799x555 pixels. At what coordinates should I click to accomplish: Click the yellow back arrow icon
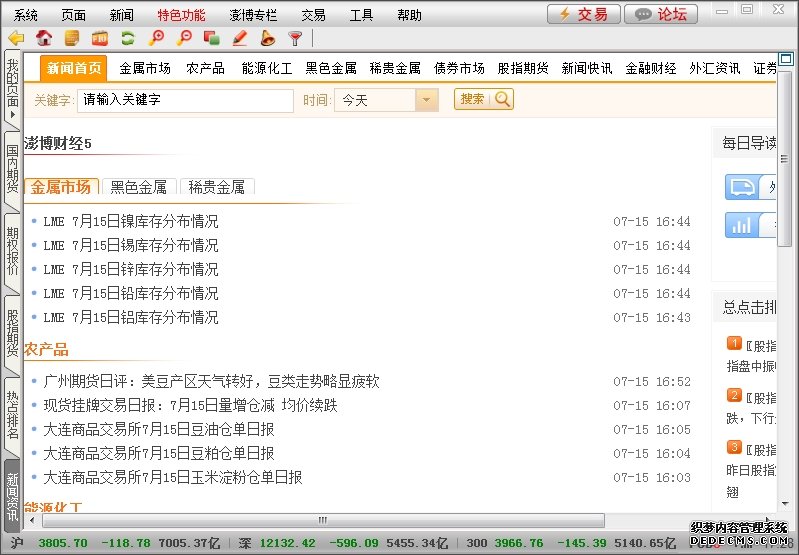[16, 39]
